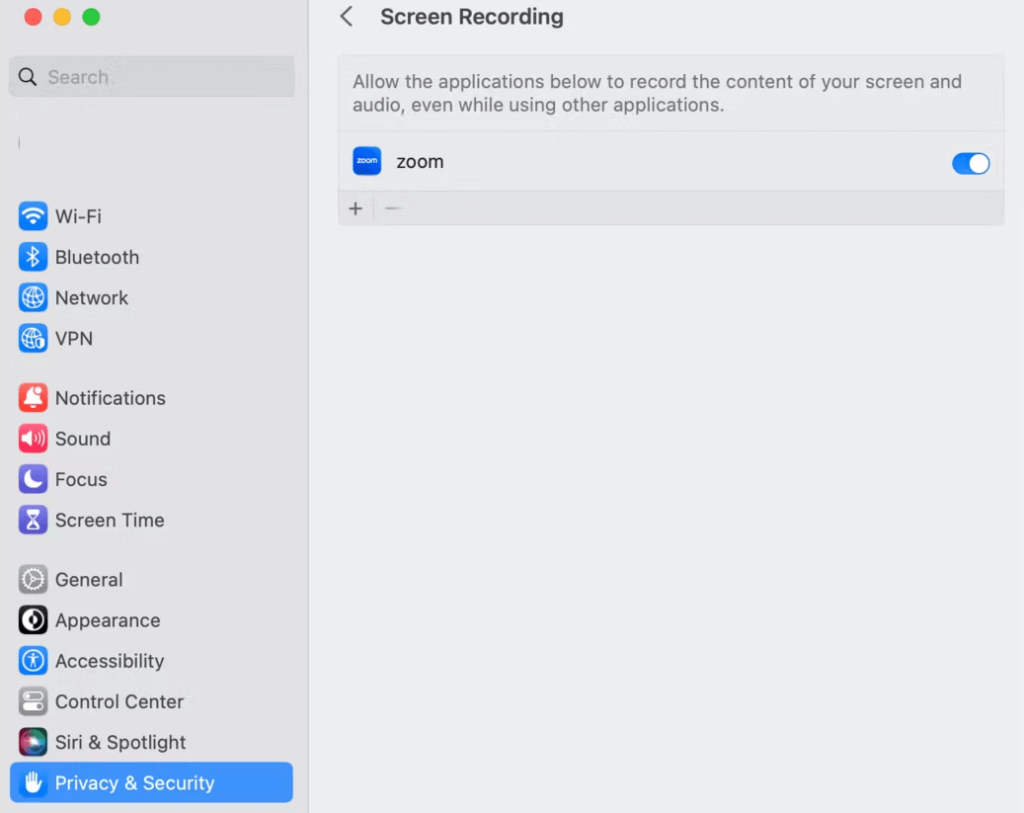Disable screen recording toggle for zoom
Screen dimensions: 1024x813
click(970, 163)
